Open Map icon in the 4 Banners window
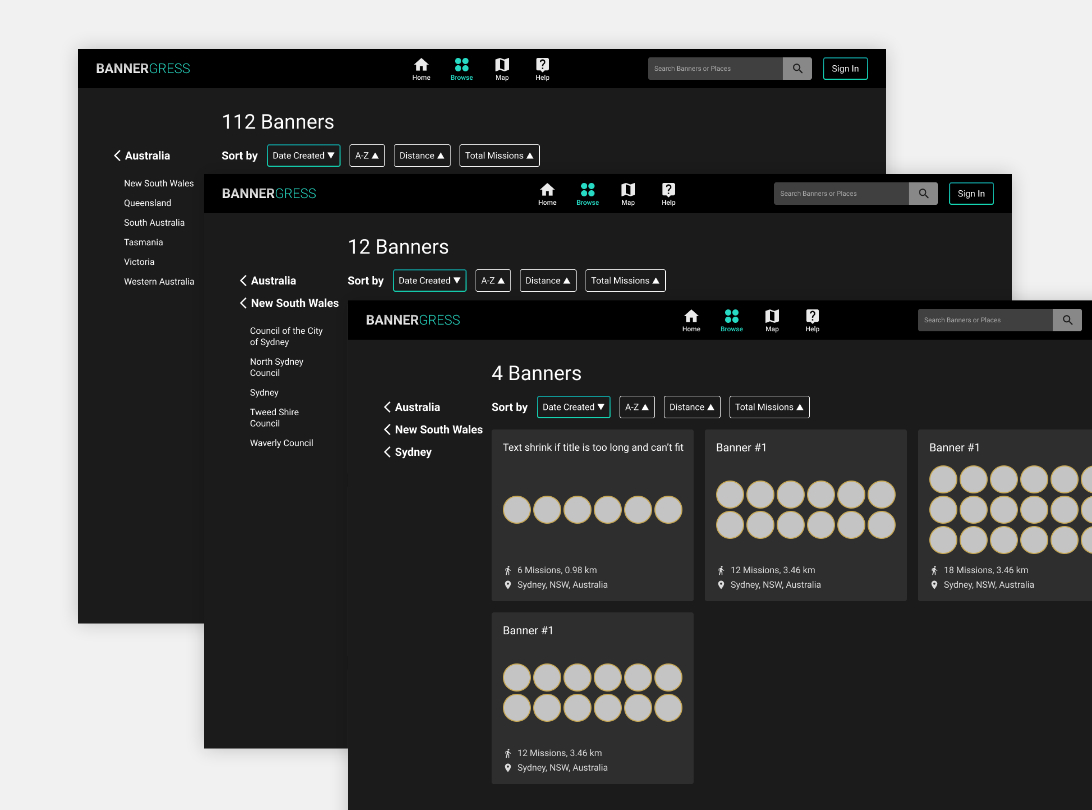The height and width of the screenshot is (810, 1092). coord(772,319)
